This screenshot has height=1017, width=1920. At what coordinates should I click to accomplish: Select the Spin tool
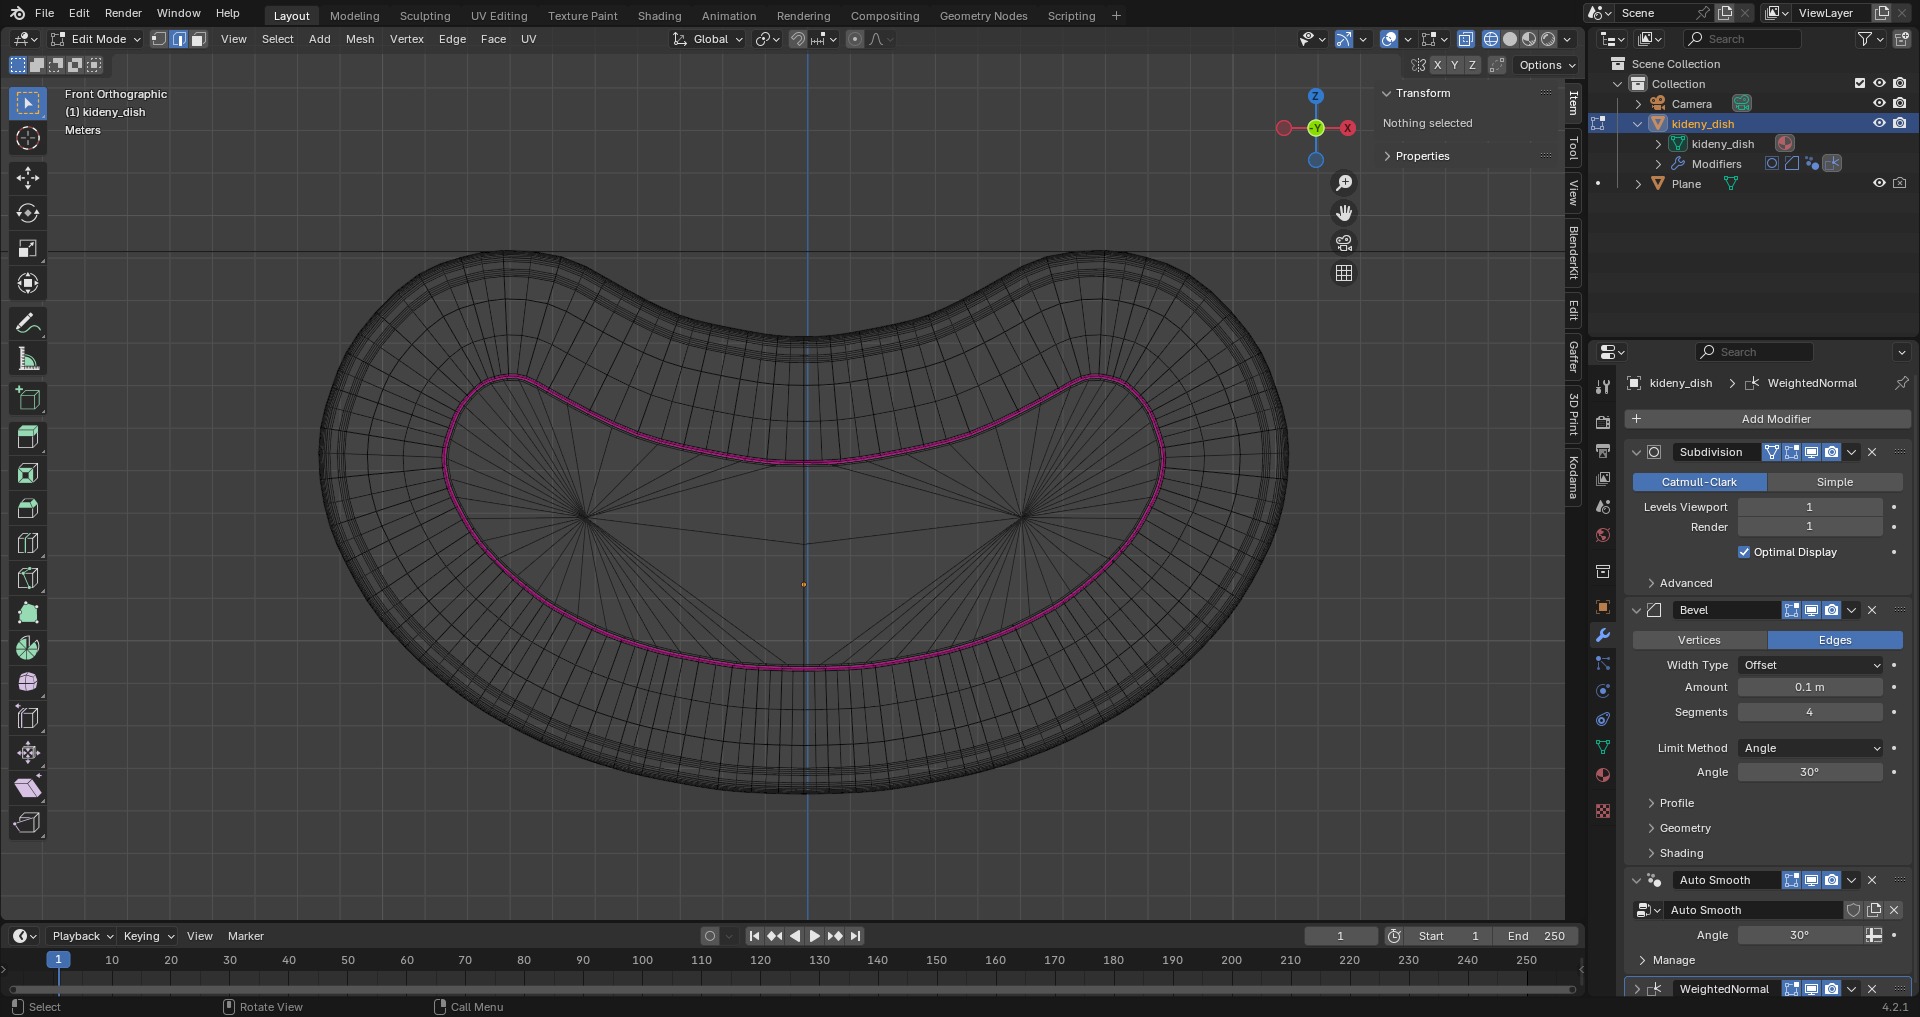point(28,648)
